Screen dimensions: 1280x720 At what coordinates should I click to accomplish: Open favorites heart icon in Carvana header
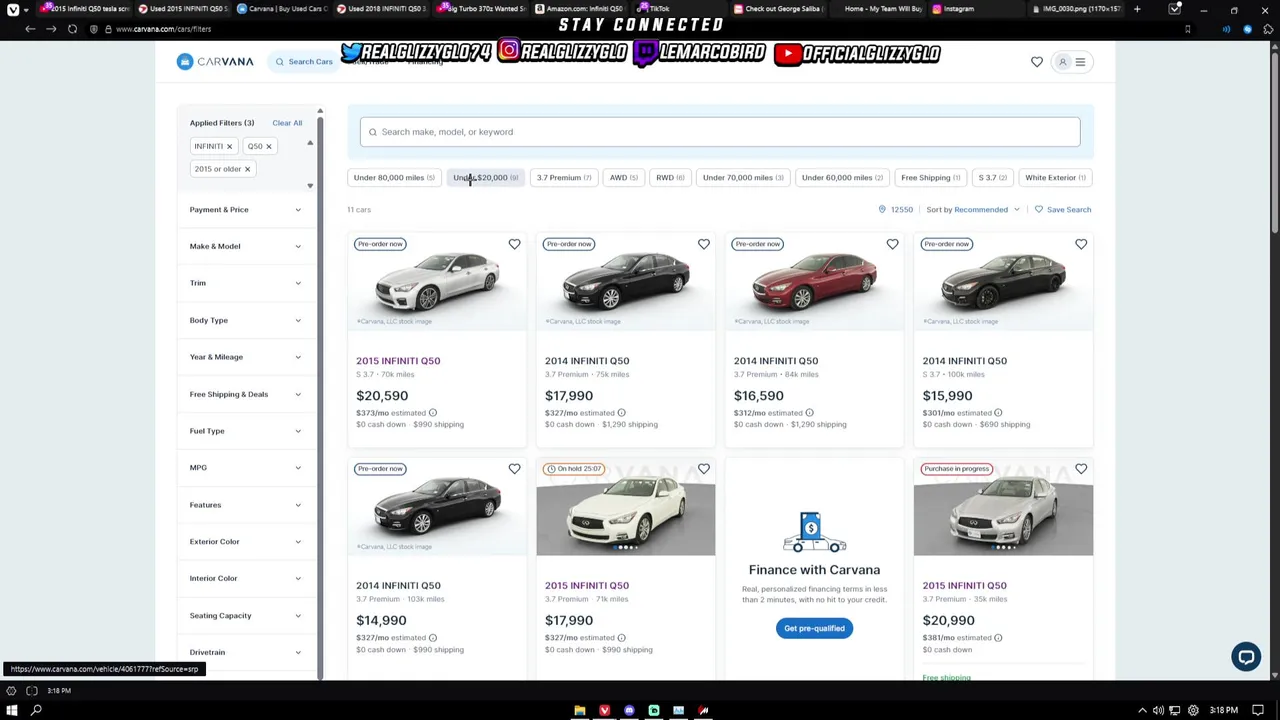1037,62
